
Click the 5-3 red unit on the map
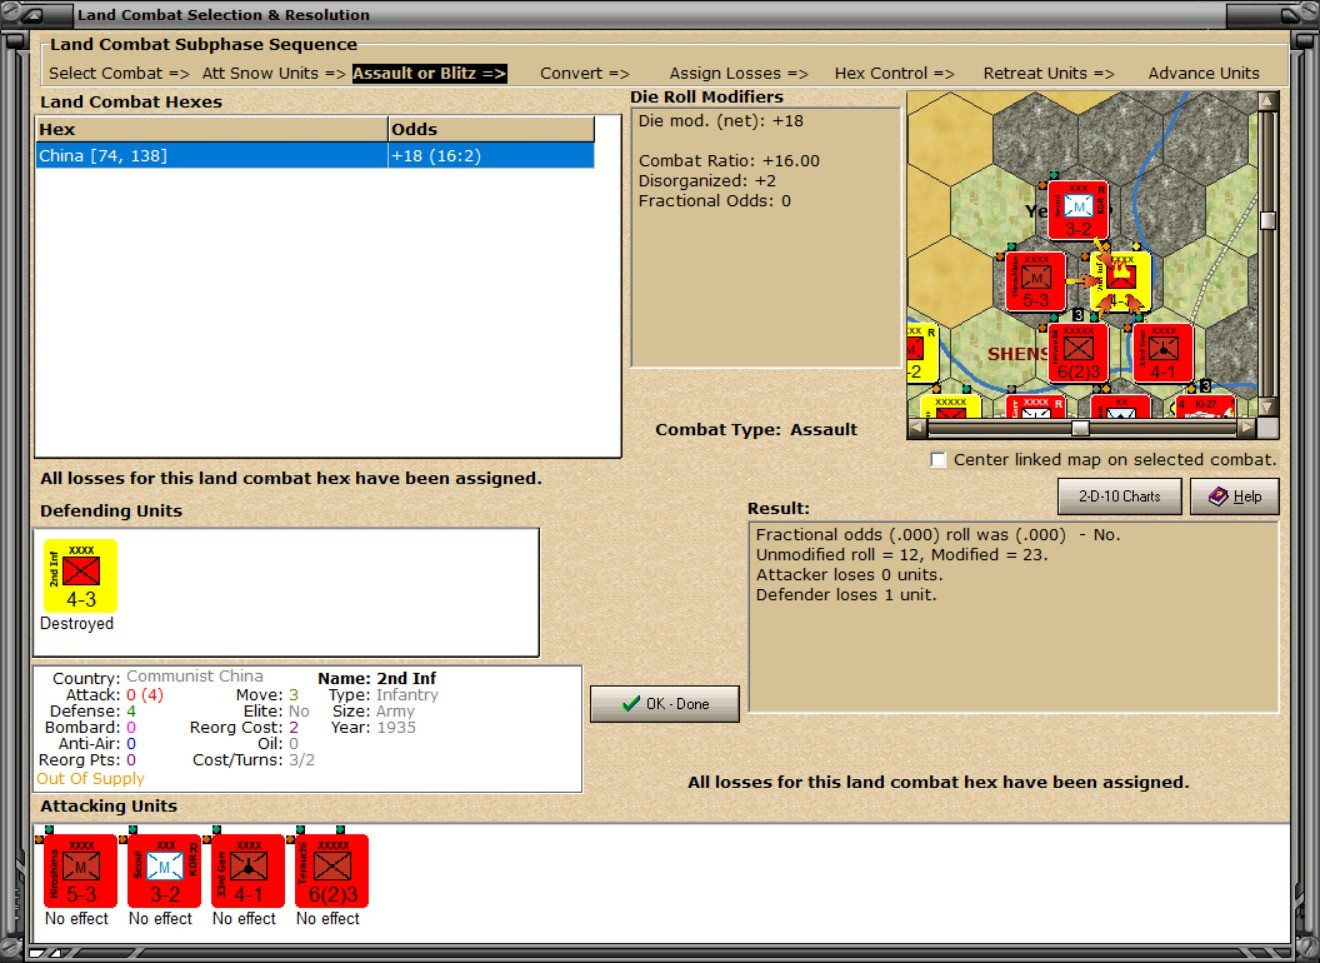coord(1035,281)
